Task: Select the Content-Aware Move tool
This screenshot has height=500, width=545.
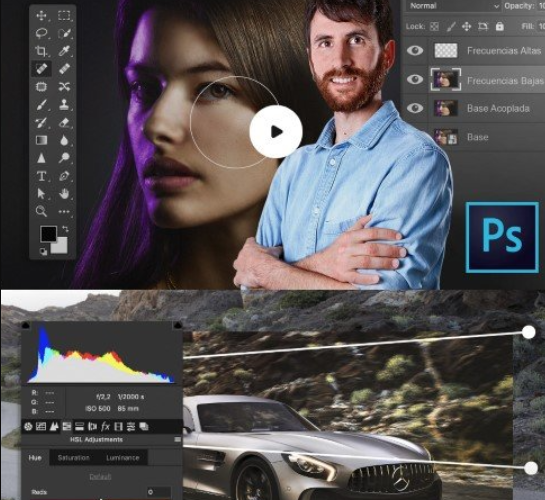Action: 64,86
